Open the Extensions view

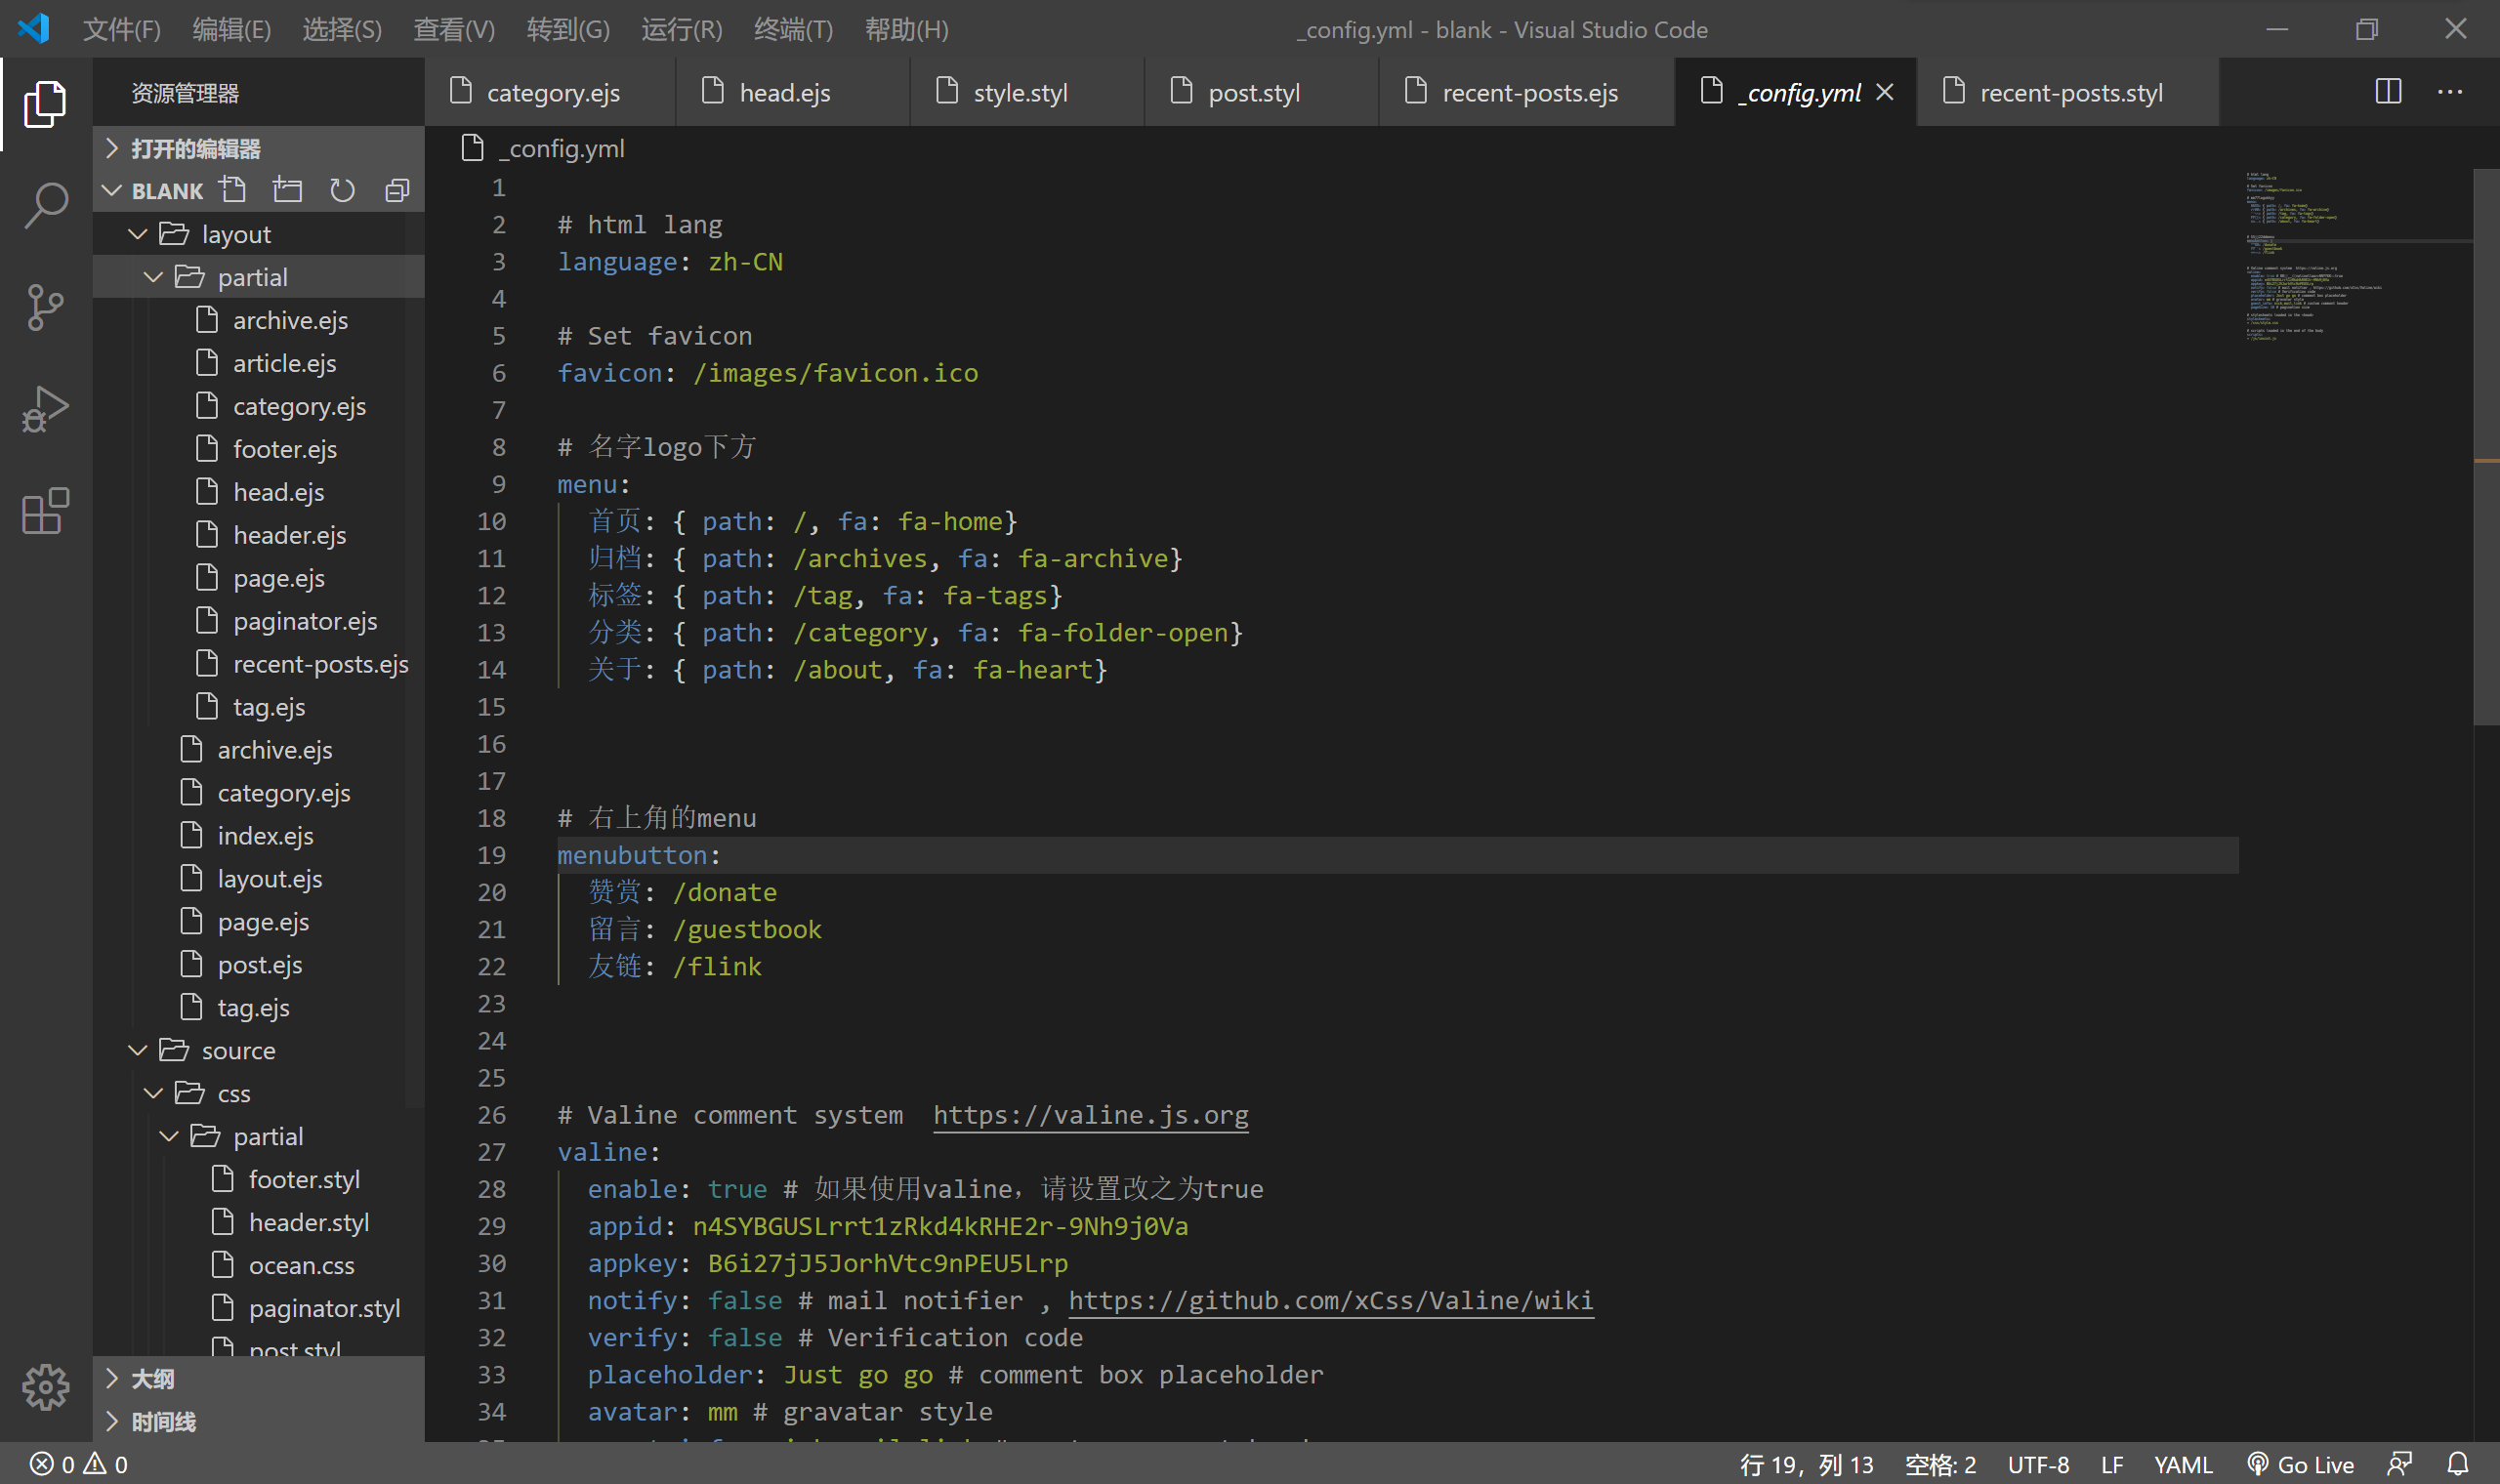[45, 512]
